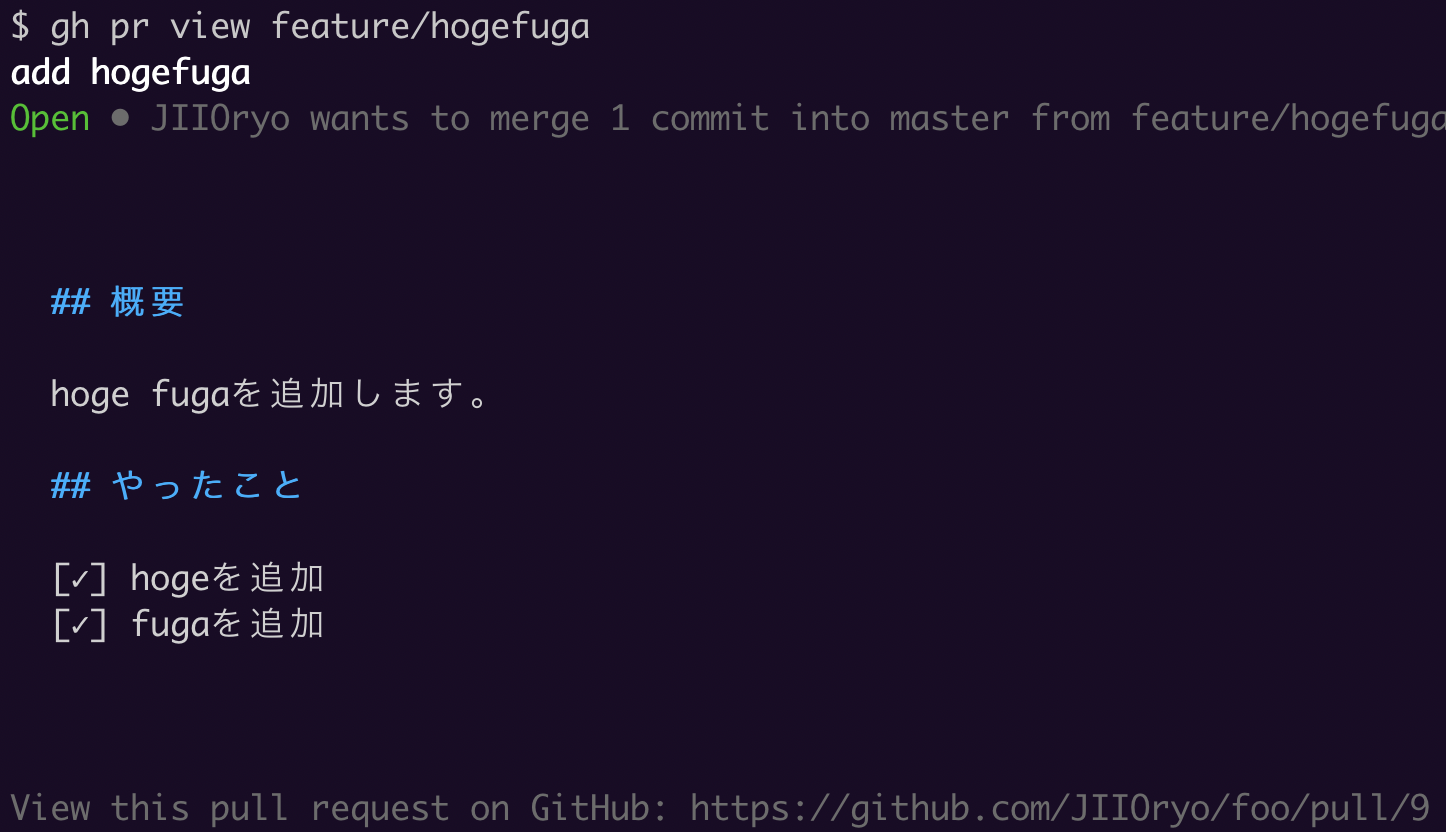Click the hoge fugaを追加します description line

(270, 395)
